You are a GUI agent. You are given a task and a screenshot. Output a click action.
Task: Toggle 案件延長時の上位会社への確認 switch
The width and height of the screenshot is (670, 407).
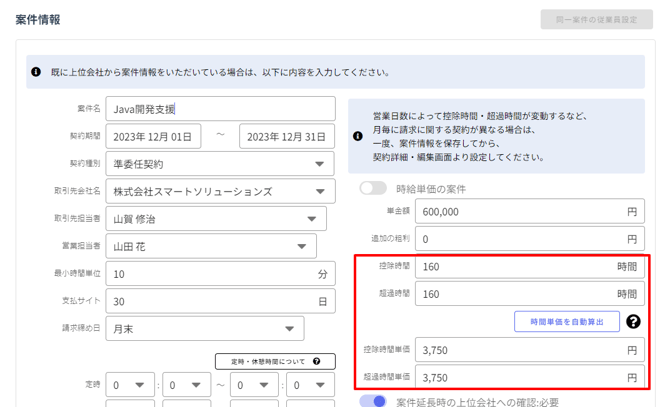click(373, 401)
